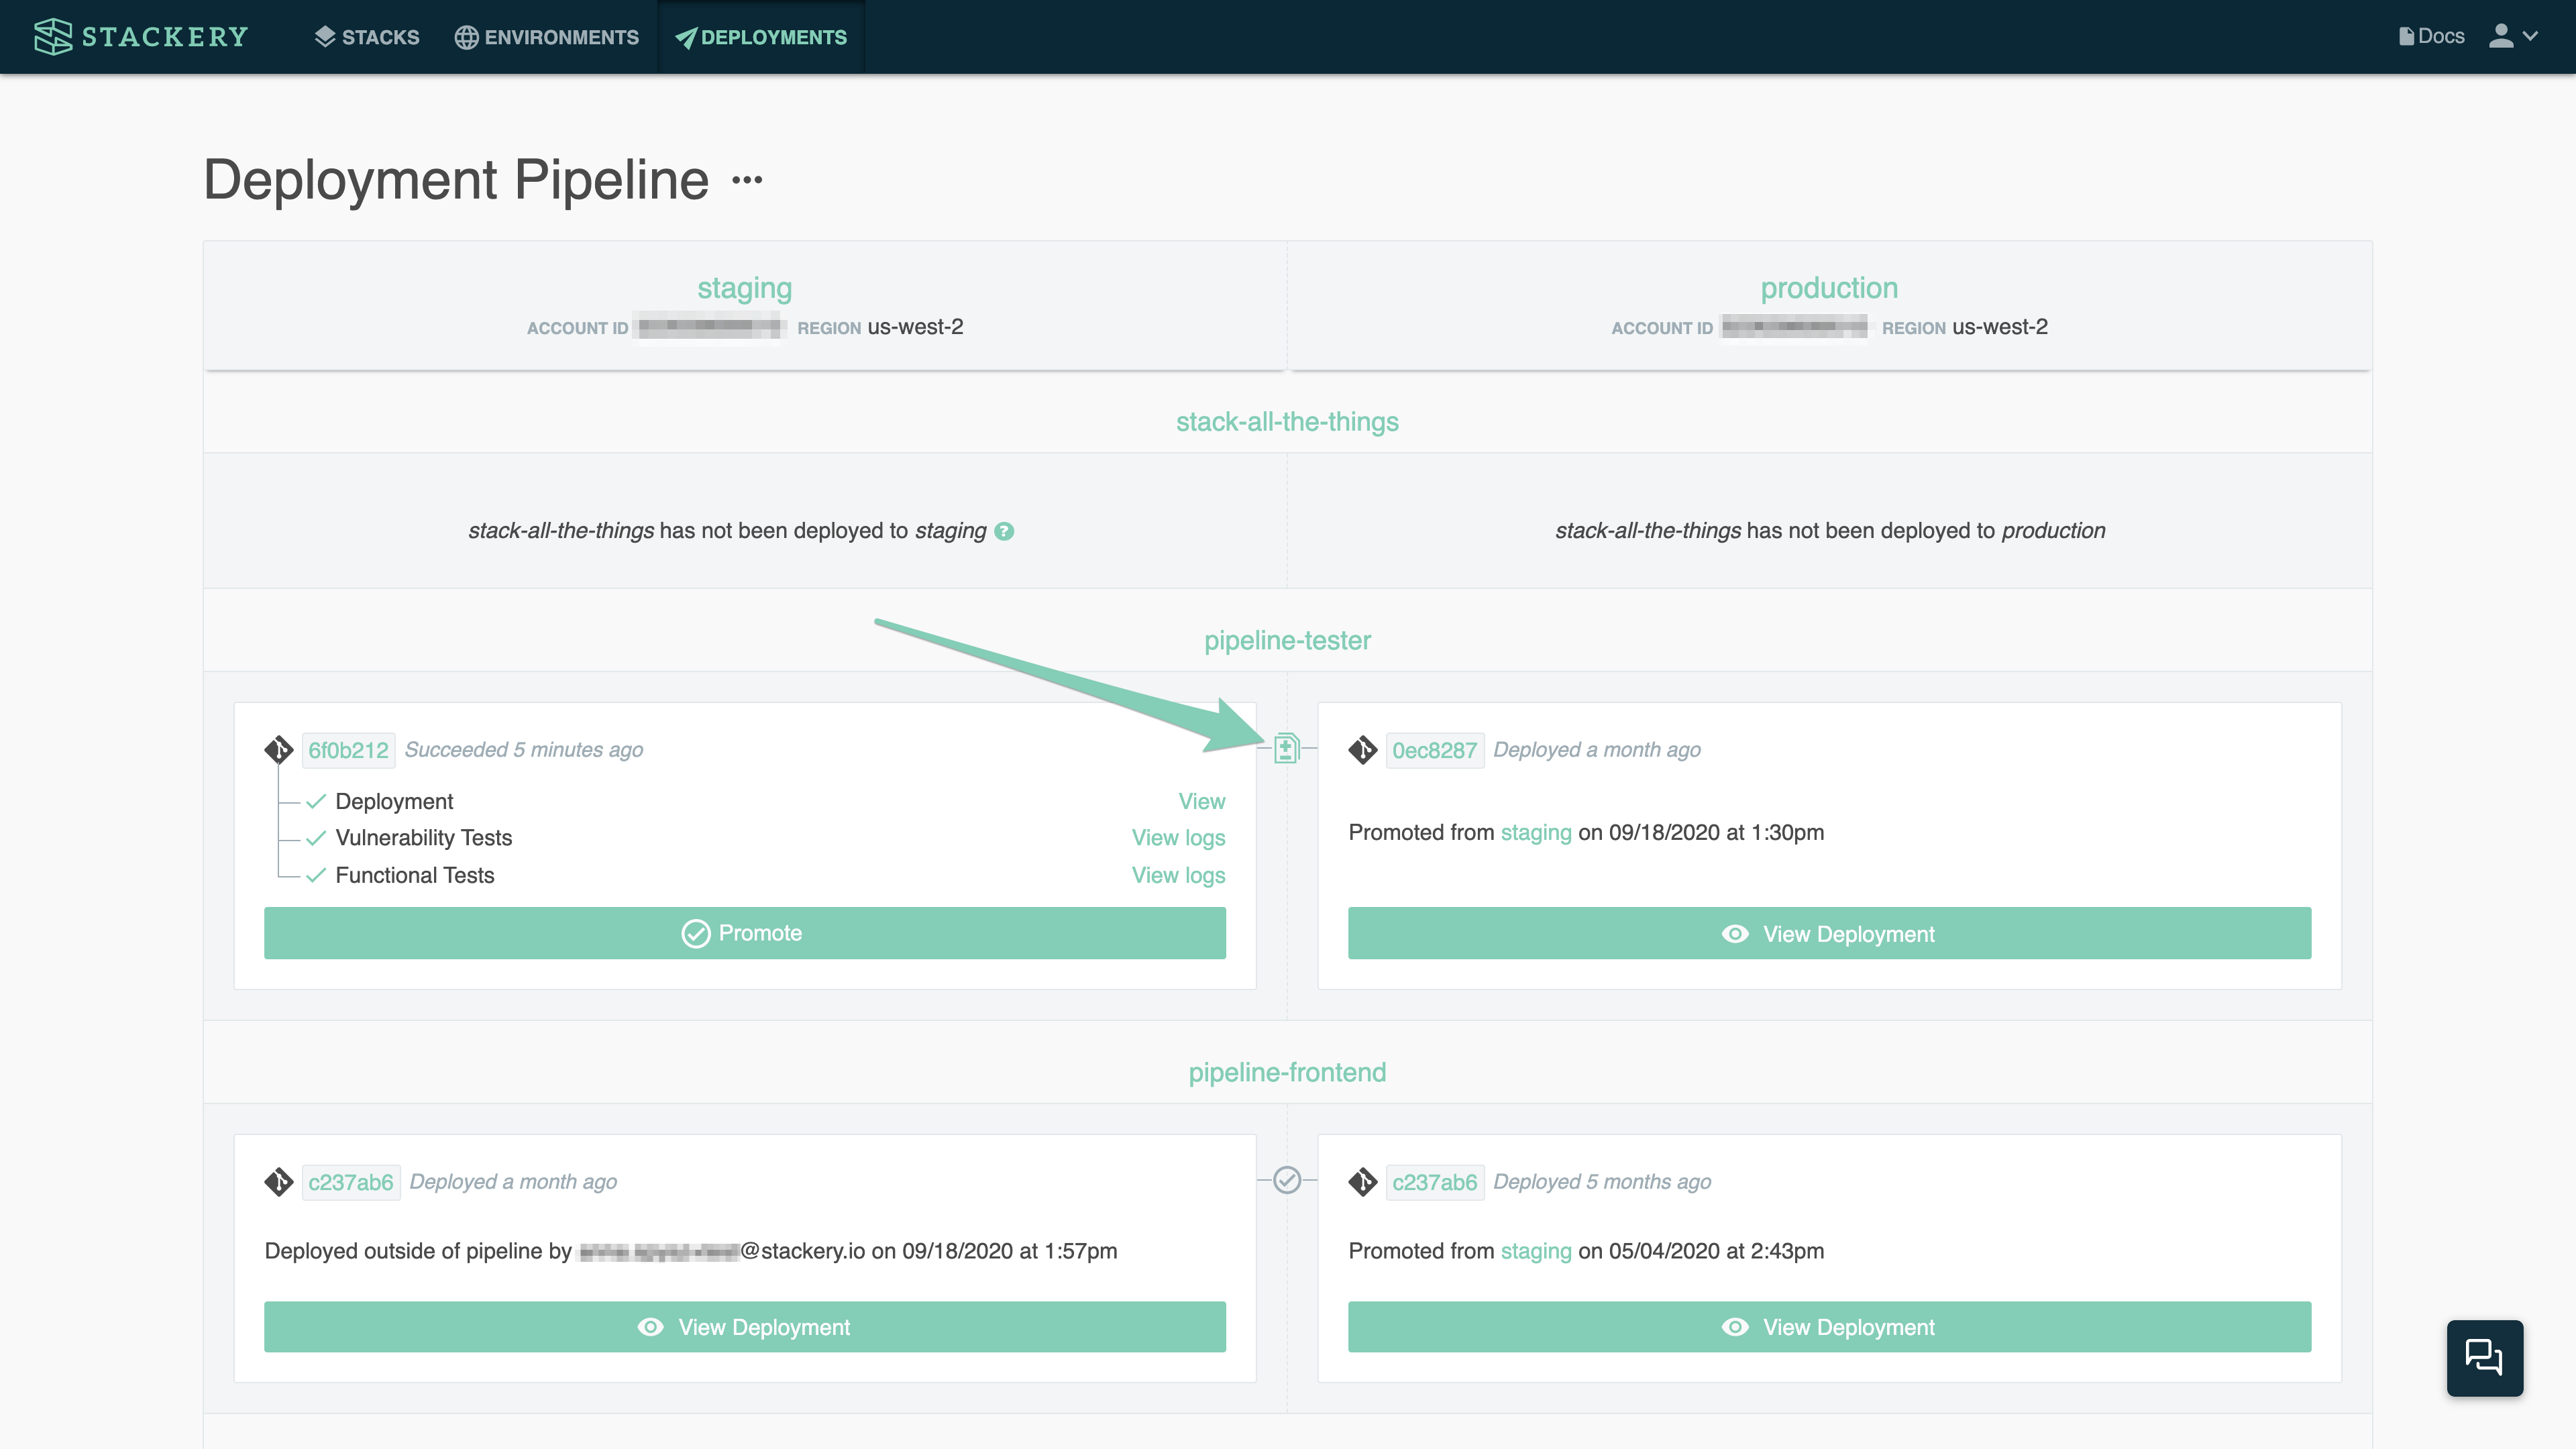This screenshot has width=2576, height=1449.
Task: View Deployment for production pipeline-frontend
Action: (x=1829, y=1327)
